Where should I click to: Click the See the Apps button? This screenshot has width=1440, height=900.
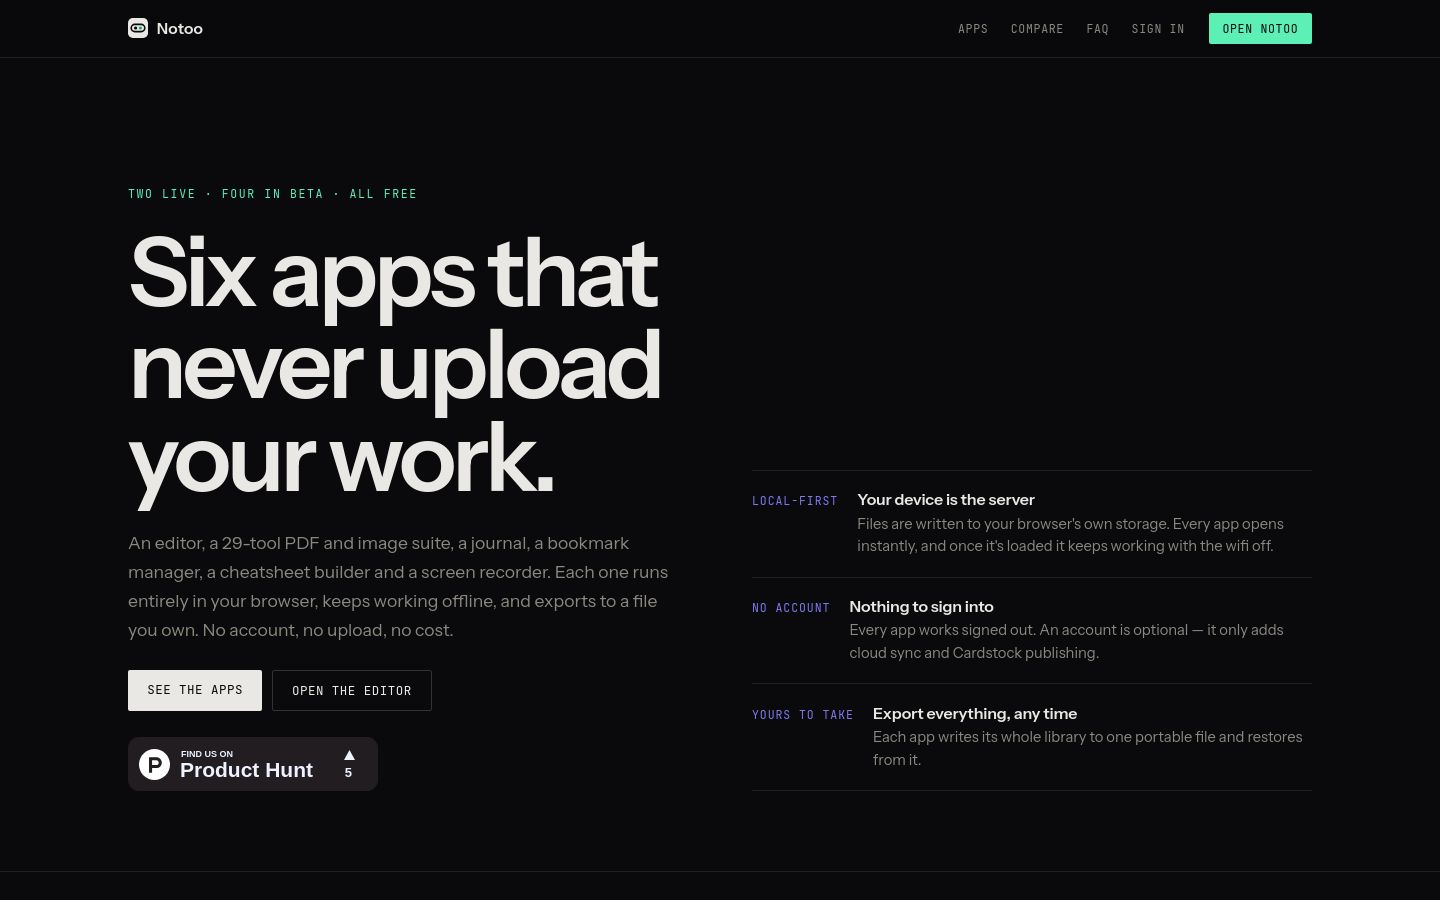coord(195,690)
